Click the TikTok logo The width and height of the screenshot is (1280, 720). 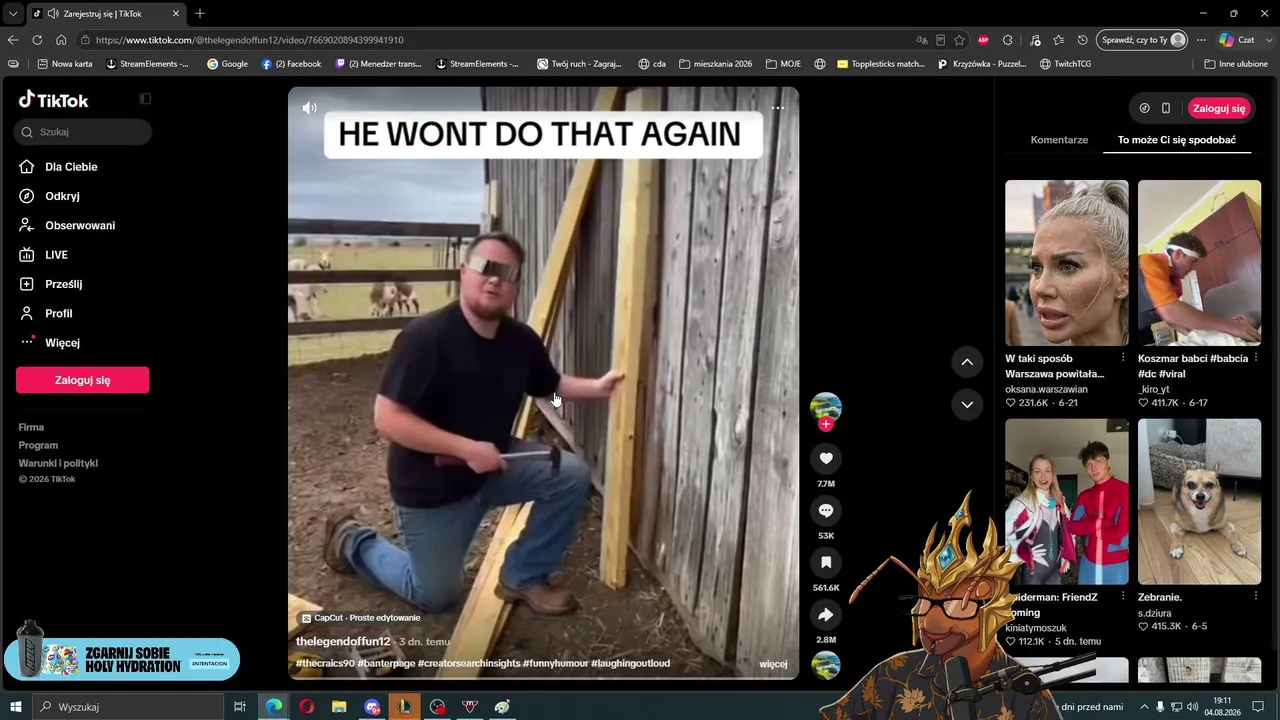click(54, 99)
